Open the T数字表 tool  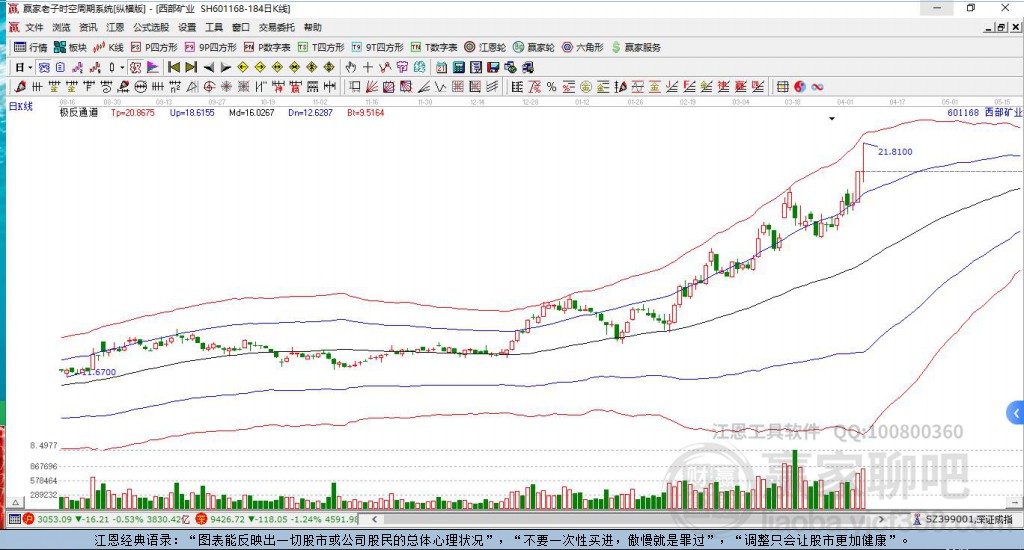pos(434,47)
